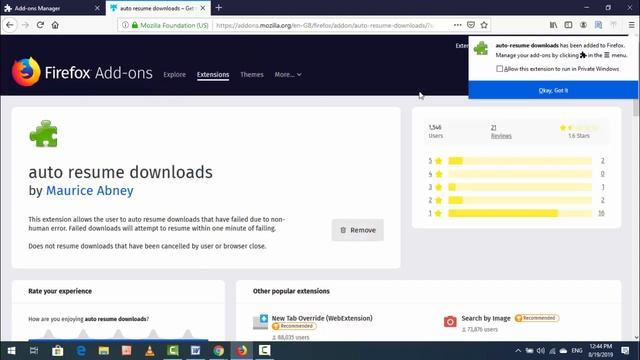Open the Firefox home page icon

pos(55,25)
